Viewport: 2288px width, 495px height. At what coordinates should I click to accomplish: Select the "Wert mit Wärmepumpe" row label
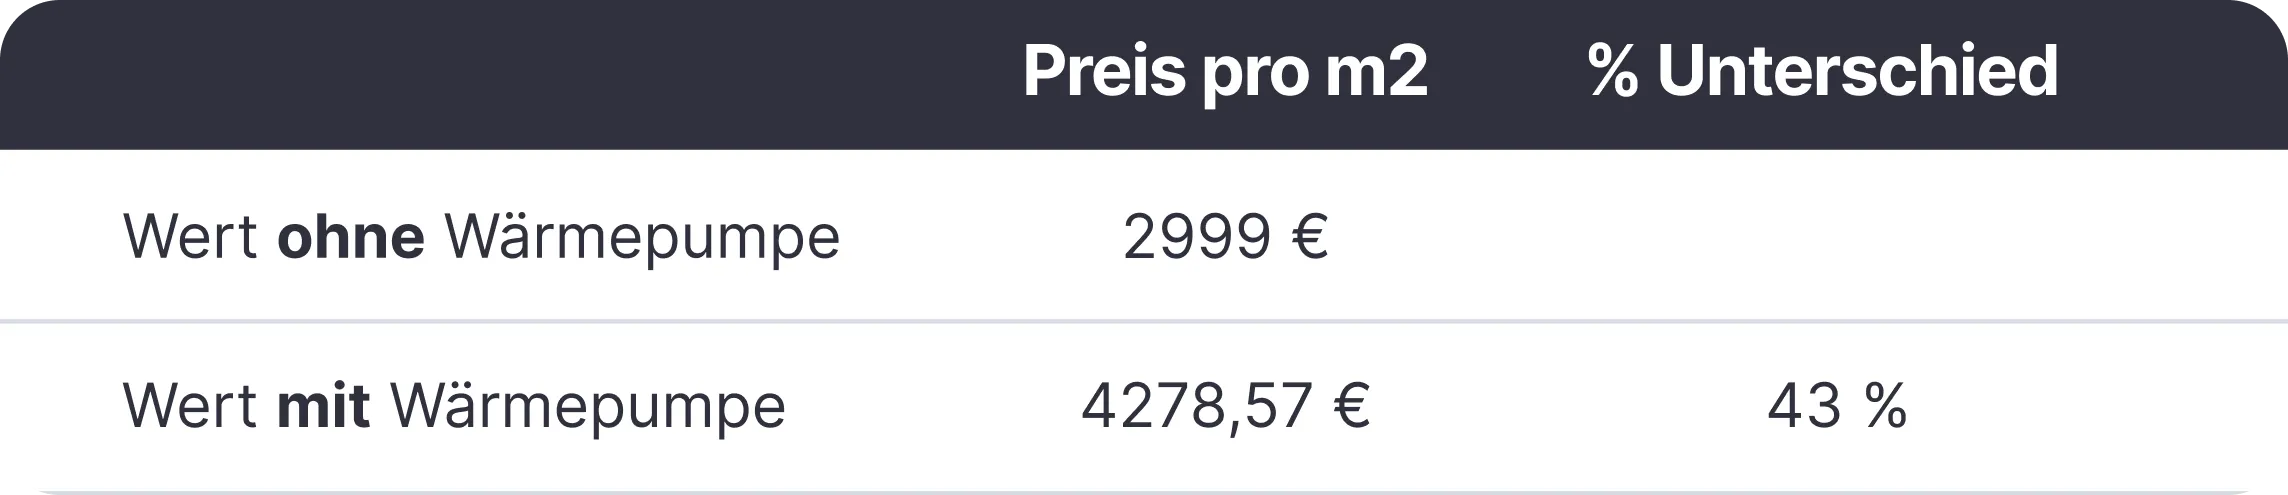pyautogui.click(x=454, y=407)
